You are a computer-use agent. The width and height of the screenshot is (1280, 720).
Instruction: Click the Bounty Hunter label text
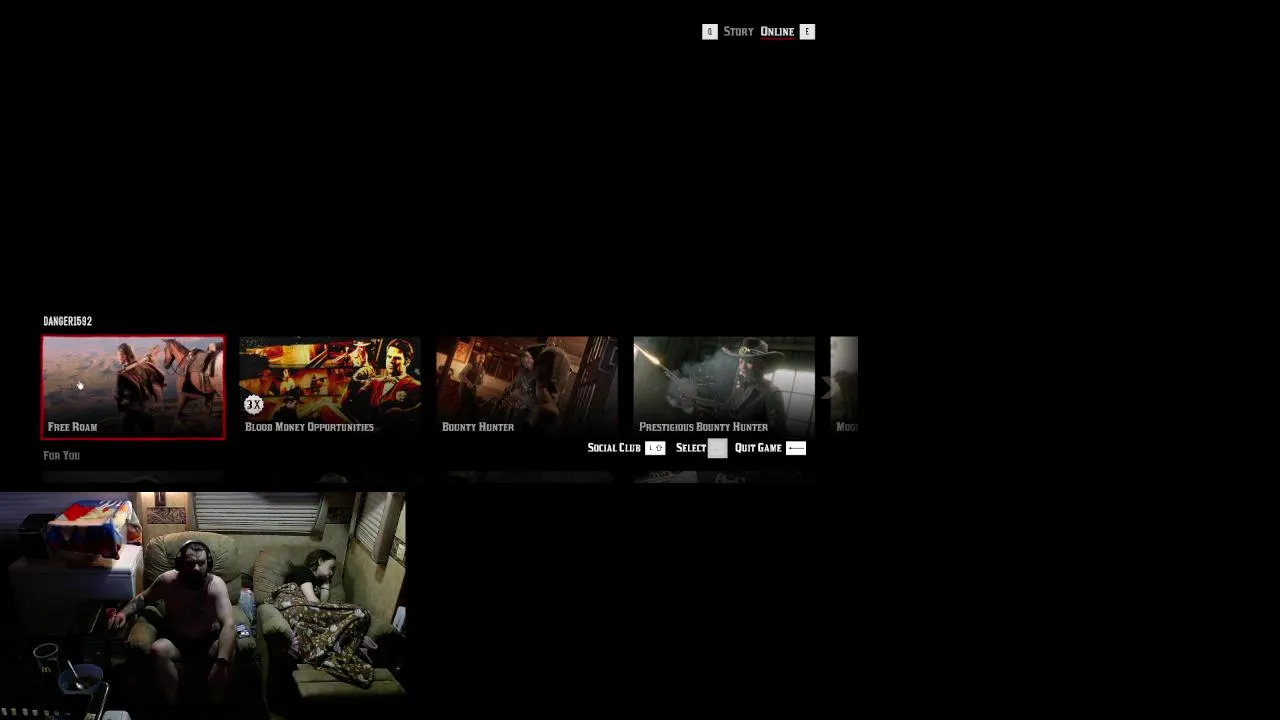(x=478, y=427)
